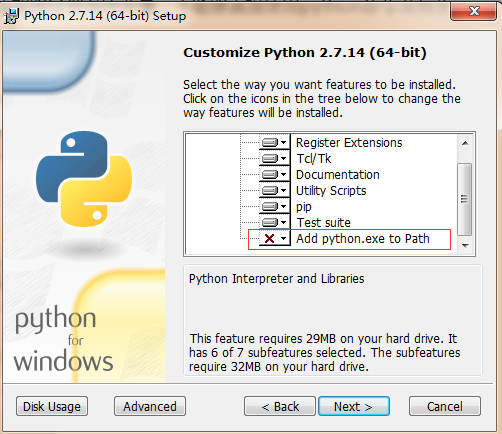Click the Utility Scripts drive icon
This screenshot has height=434, width=502.
coord(269,190)
